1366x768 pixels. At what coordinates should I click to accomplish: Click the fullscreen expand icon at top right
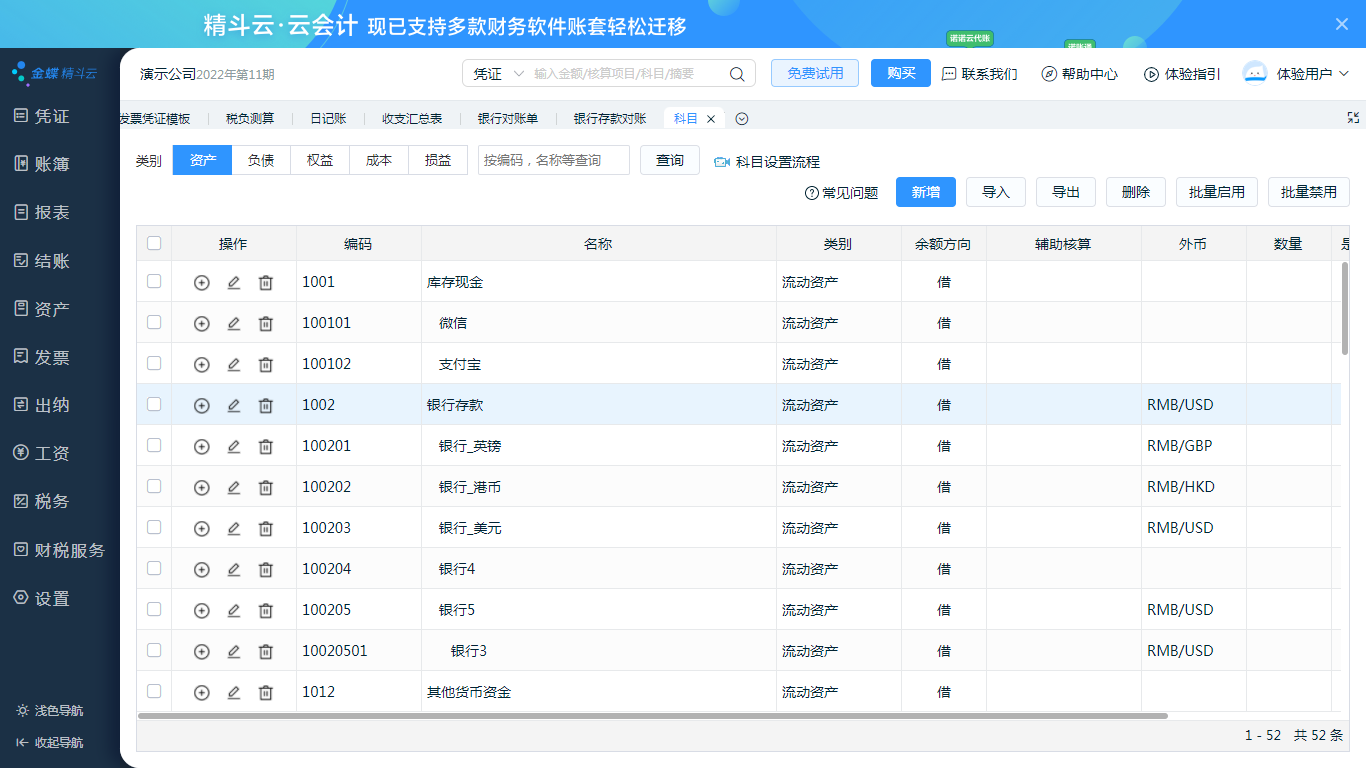point(1353,118)
